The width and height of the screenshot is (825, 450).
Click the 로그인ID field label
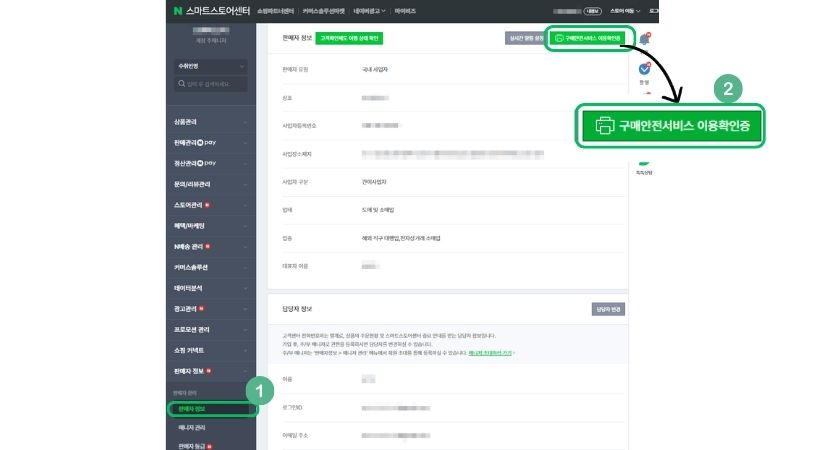coord(292,407)
